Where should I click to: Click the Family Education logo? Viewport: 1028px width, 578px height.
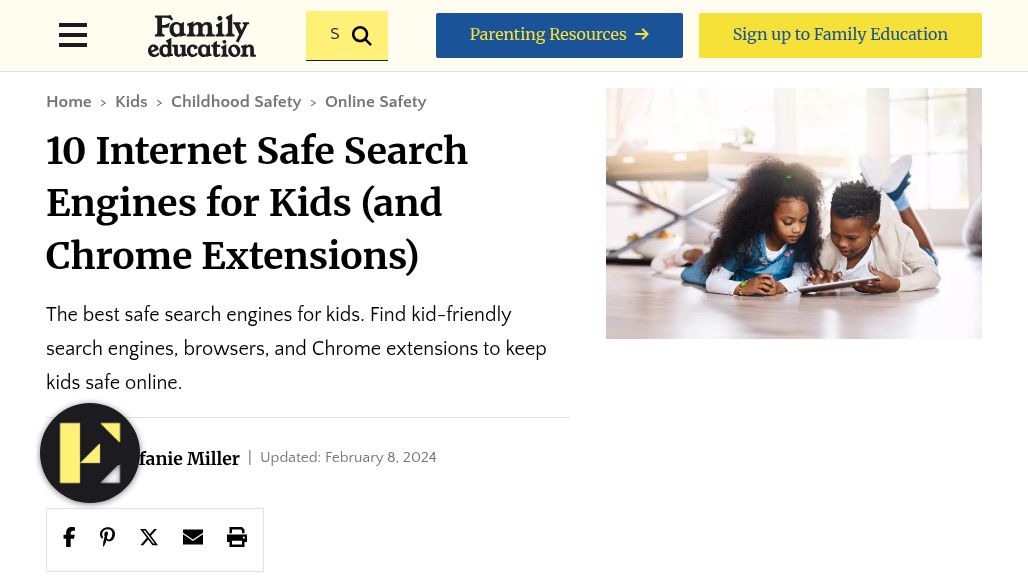coord(202,36)
